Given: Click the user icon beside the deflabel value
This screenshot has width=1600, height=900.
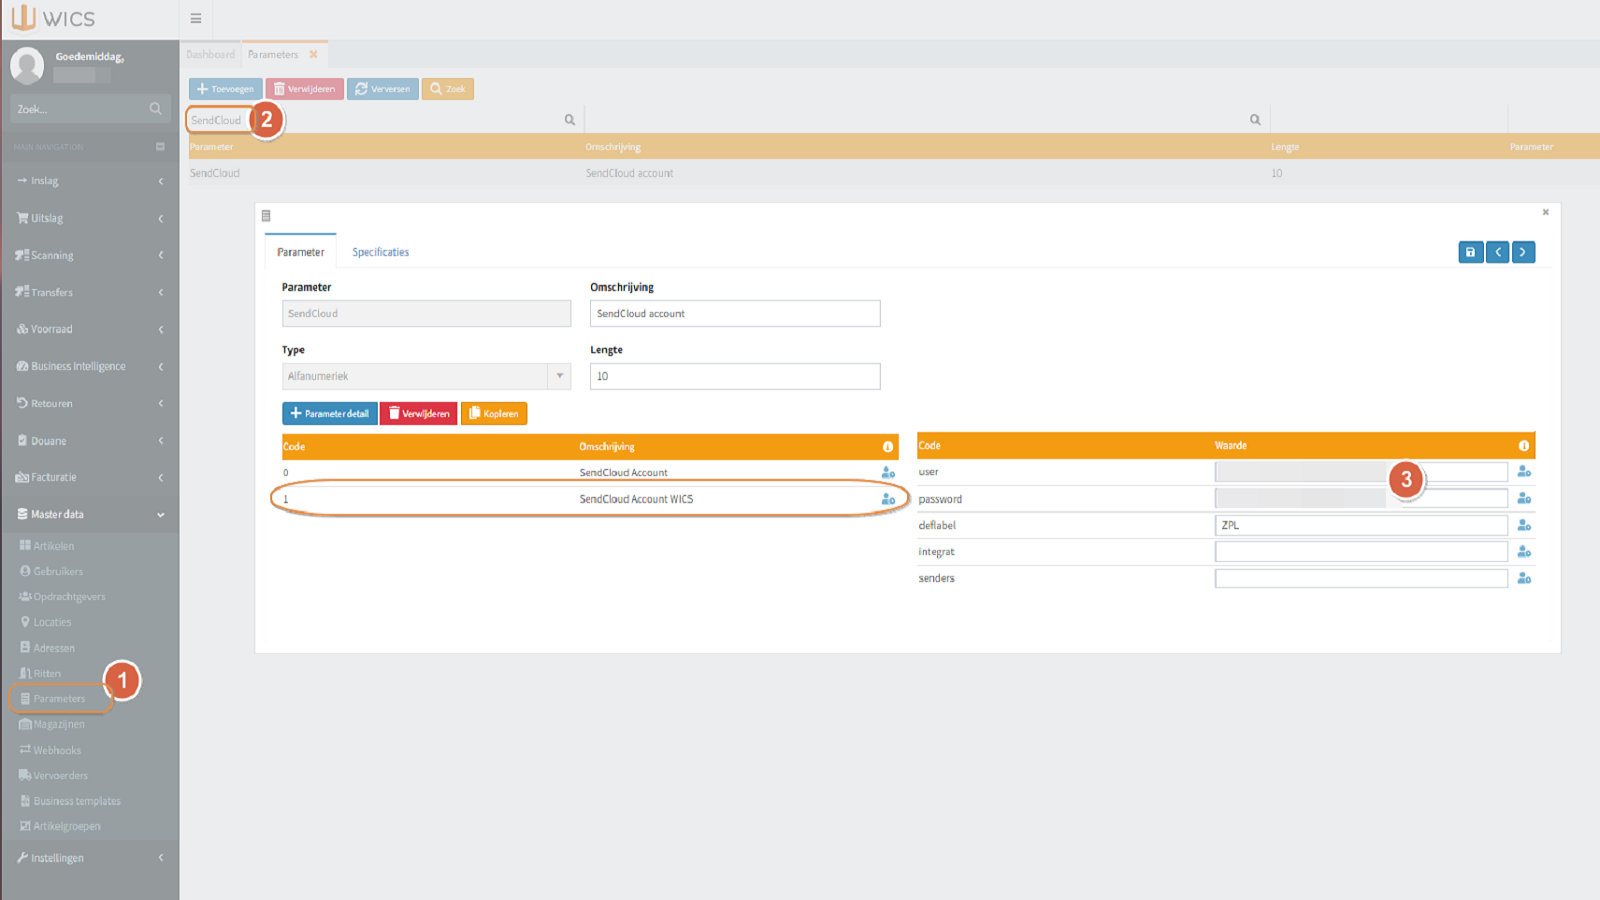Looking at the screenshot, I should click(1524, 525).
